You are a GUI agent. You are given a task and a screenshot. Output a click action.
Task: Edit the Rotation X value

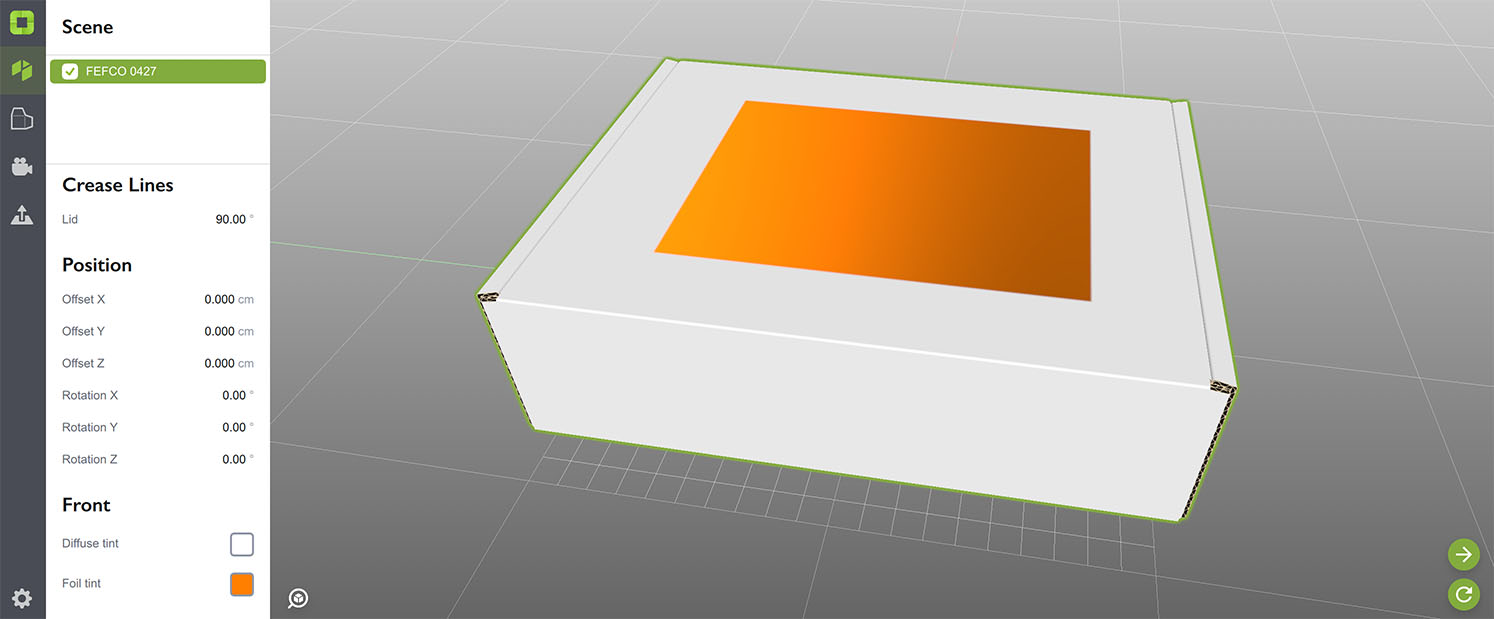[x=233, y=395]
